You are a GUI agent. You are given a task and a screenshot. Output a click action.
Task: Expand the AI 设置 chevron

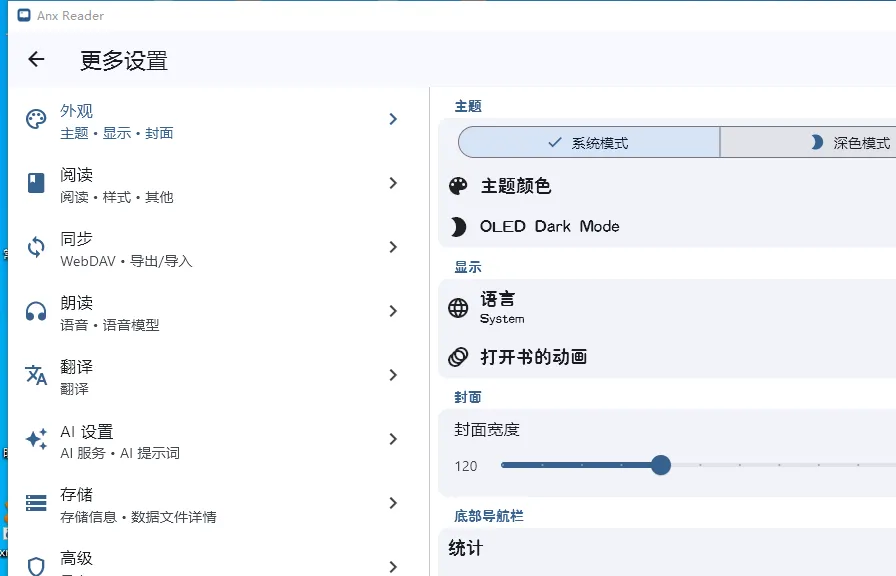pyautogui.click(x=393, y=439)
